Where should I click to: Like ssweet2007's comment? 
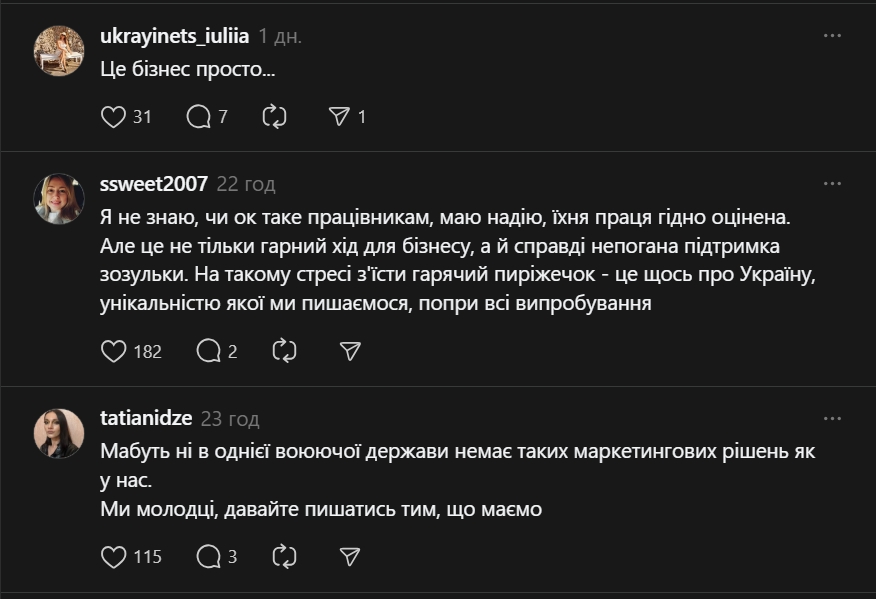coord(114,351)
